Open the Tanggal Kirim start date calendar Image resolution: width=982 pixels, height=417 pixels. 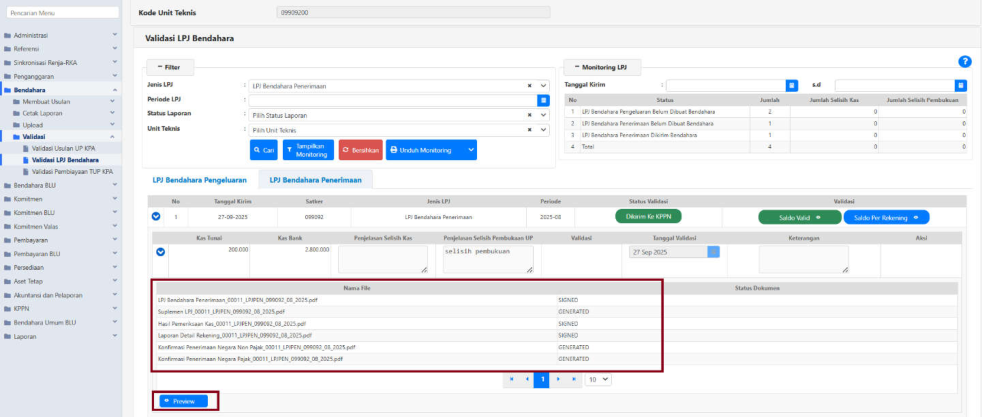[791, 86]
